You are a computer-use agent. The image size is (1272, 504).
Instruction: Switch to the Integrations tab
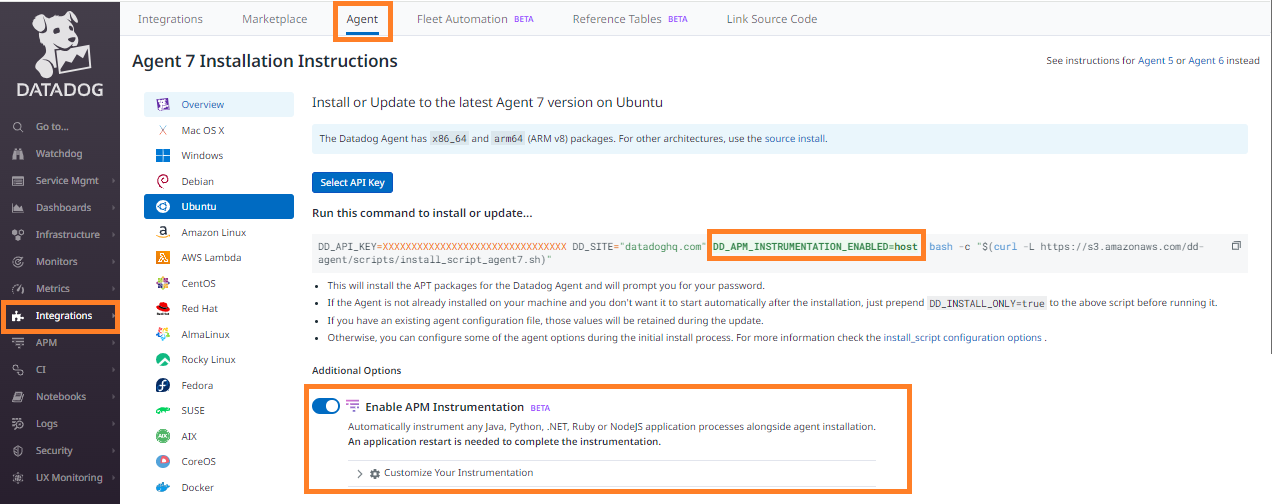point(170,19)
